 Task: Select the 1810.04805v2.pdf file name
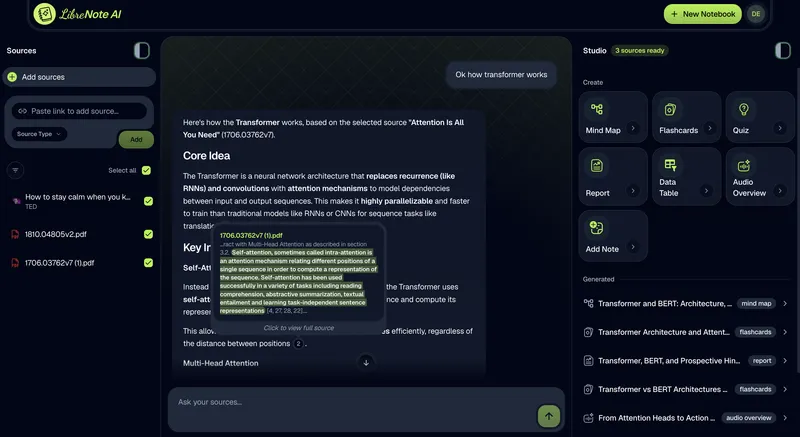(x=56, y=234)
